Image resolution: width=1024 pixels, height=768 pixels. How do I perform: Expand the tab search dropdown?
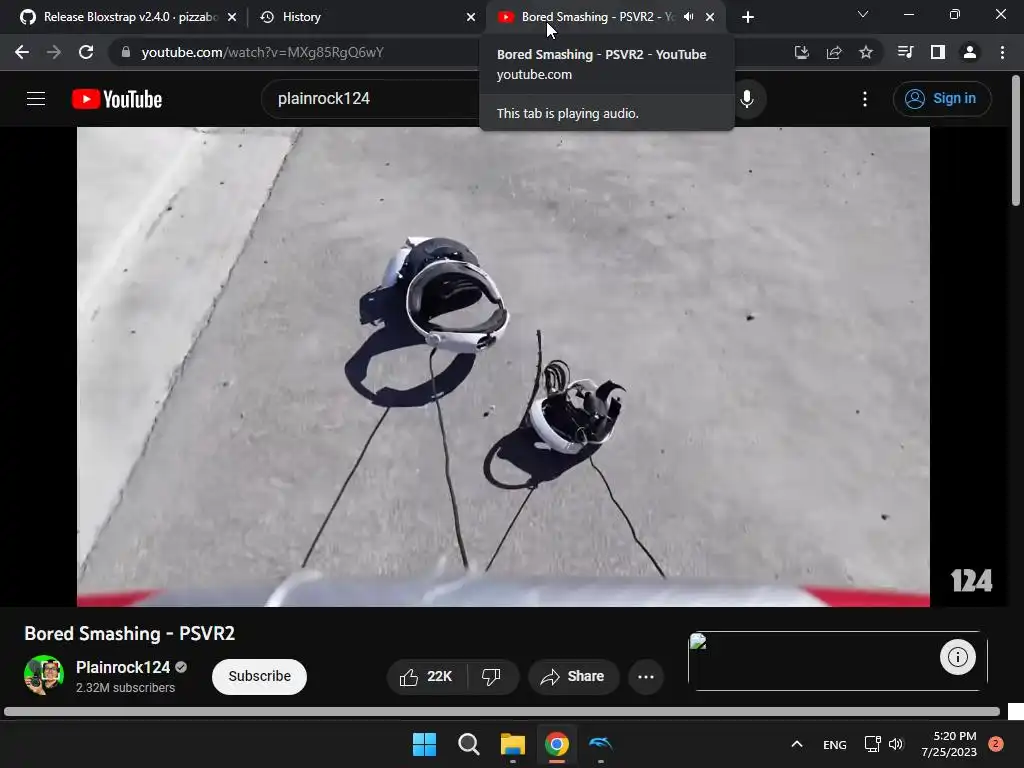click(863, 14)
